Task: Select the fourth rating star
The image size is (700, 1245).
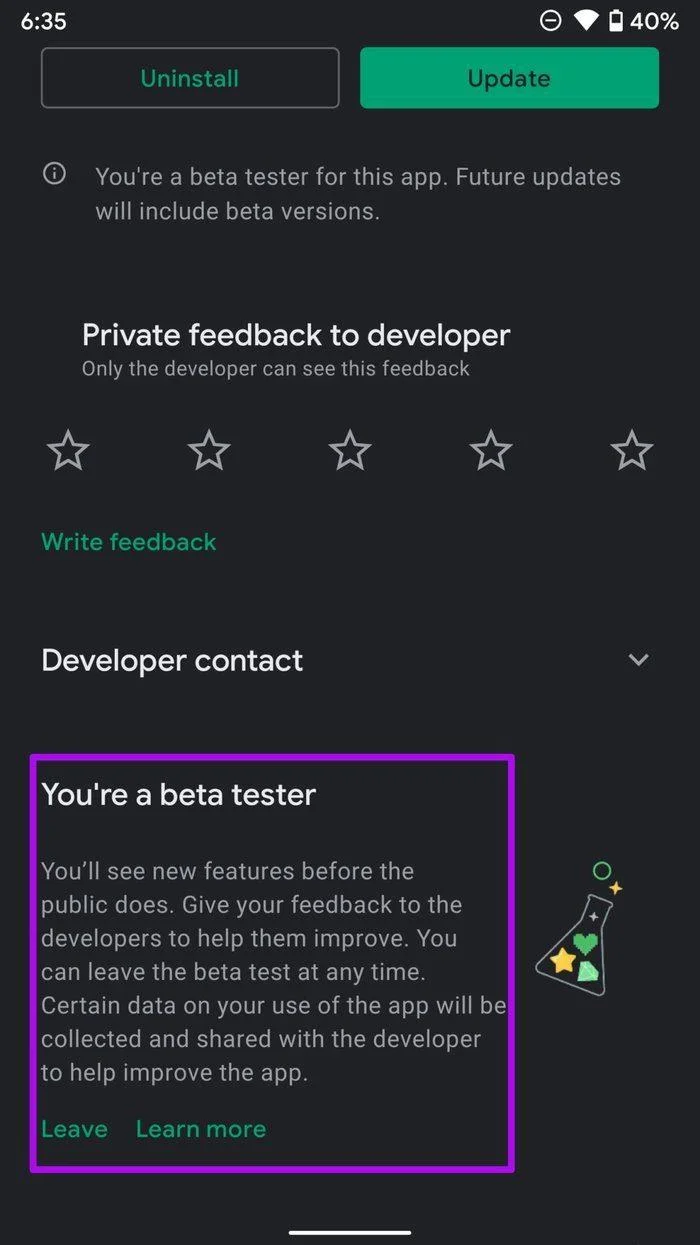Action: (x=491, y=451)
